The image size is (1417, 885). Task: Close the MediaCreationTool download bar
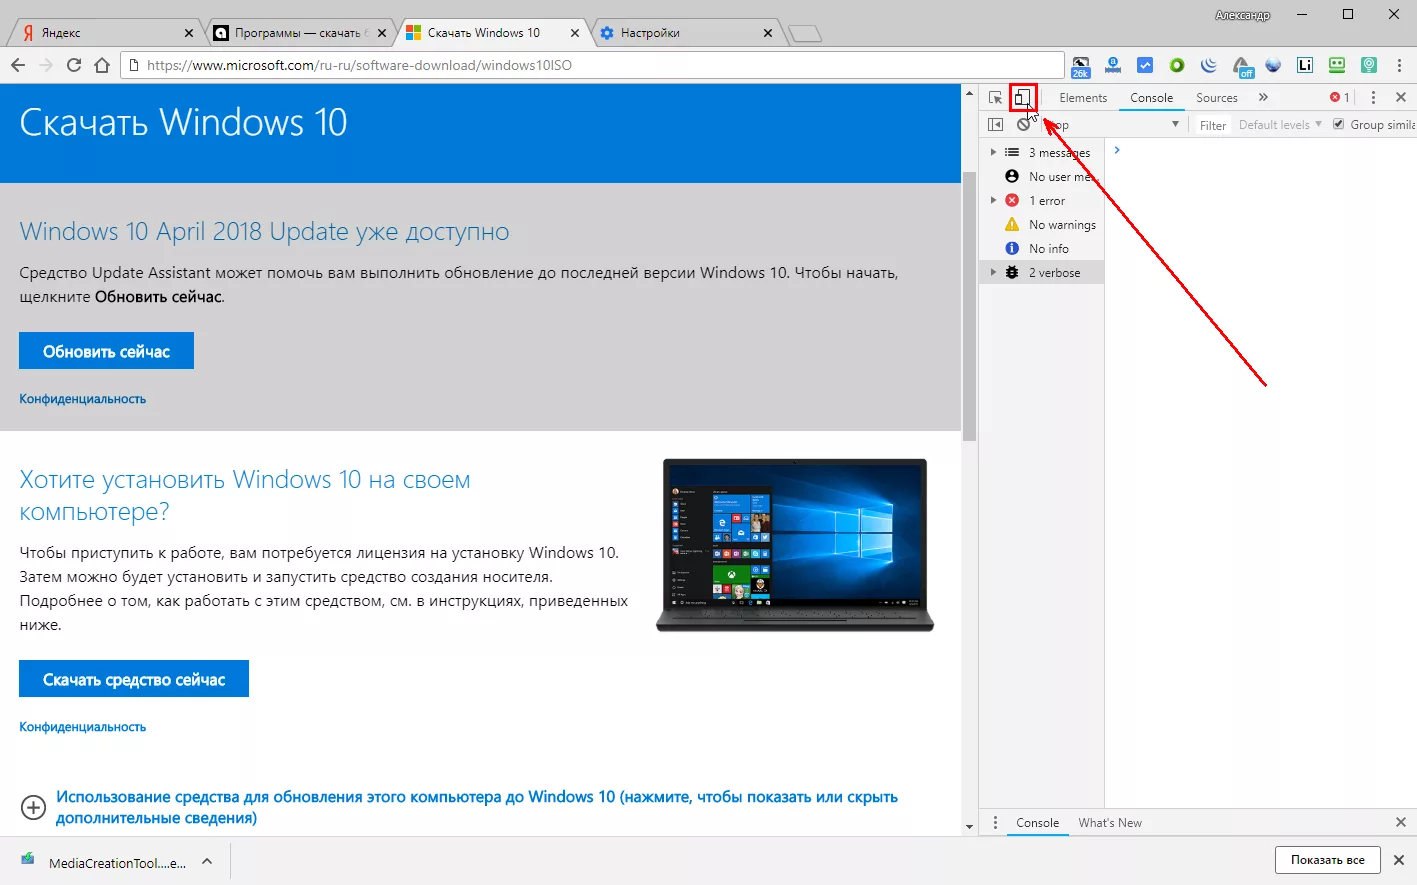1398,860
